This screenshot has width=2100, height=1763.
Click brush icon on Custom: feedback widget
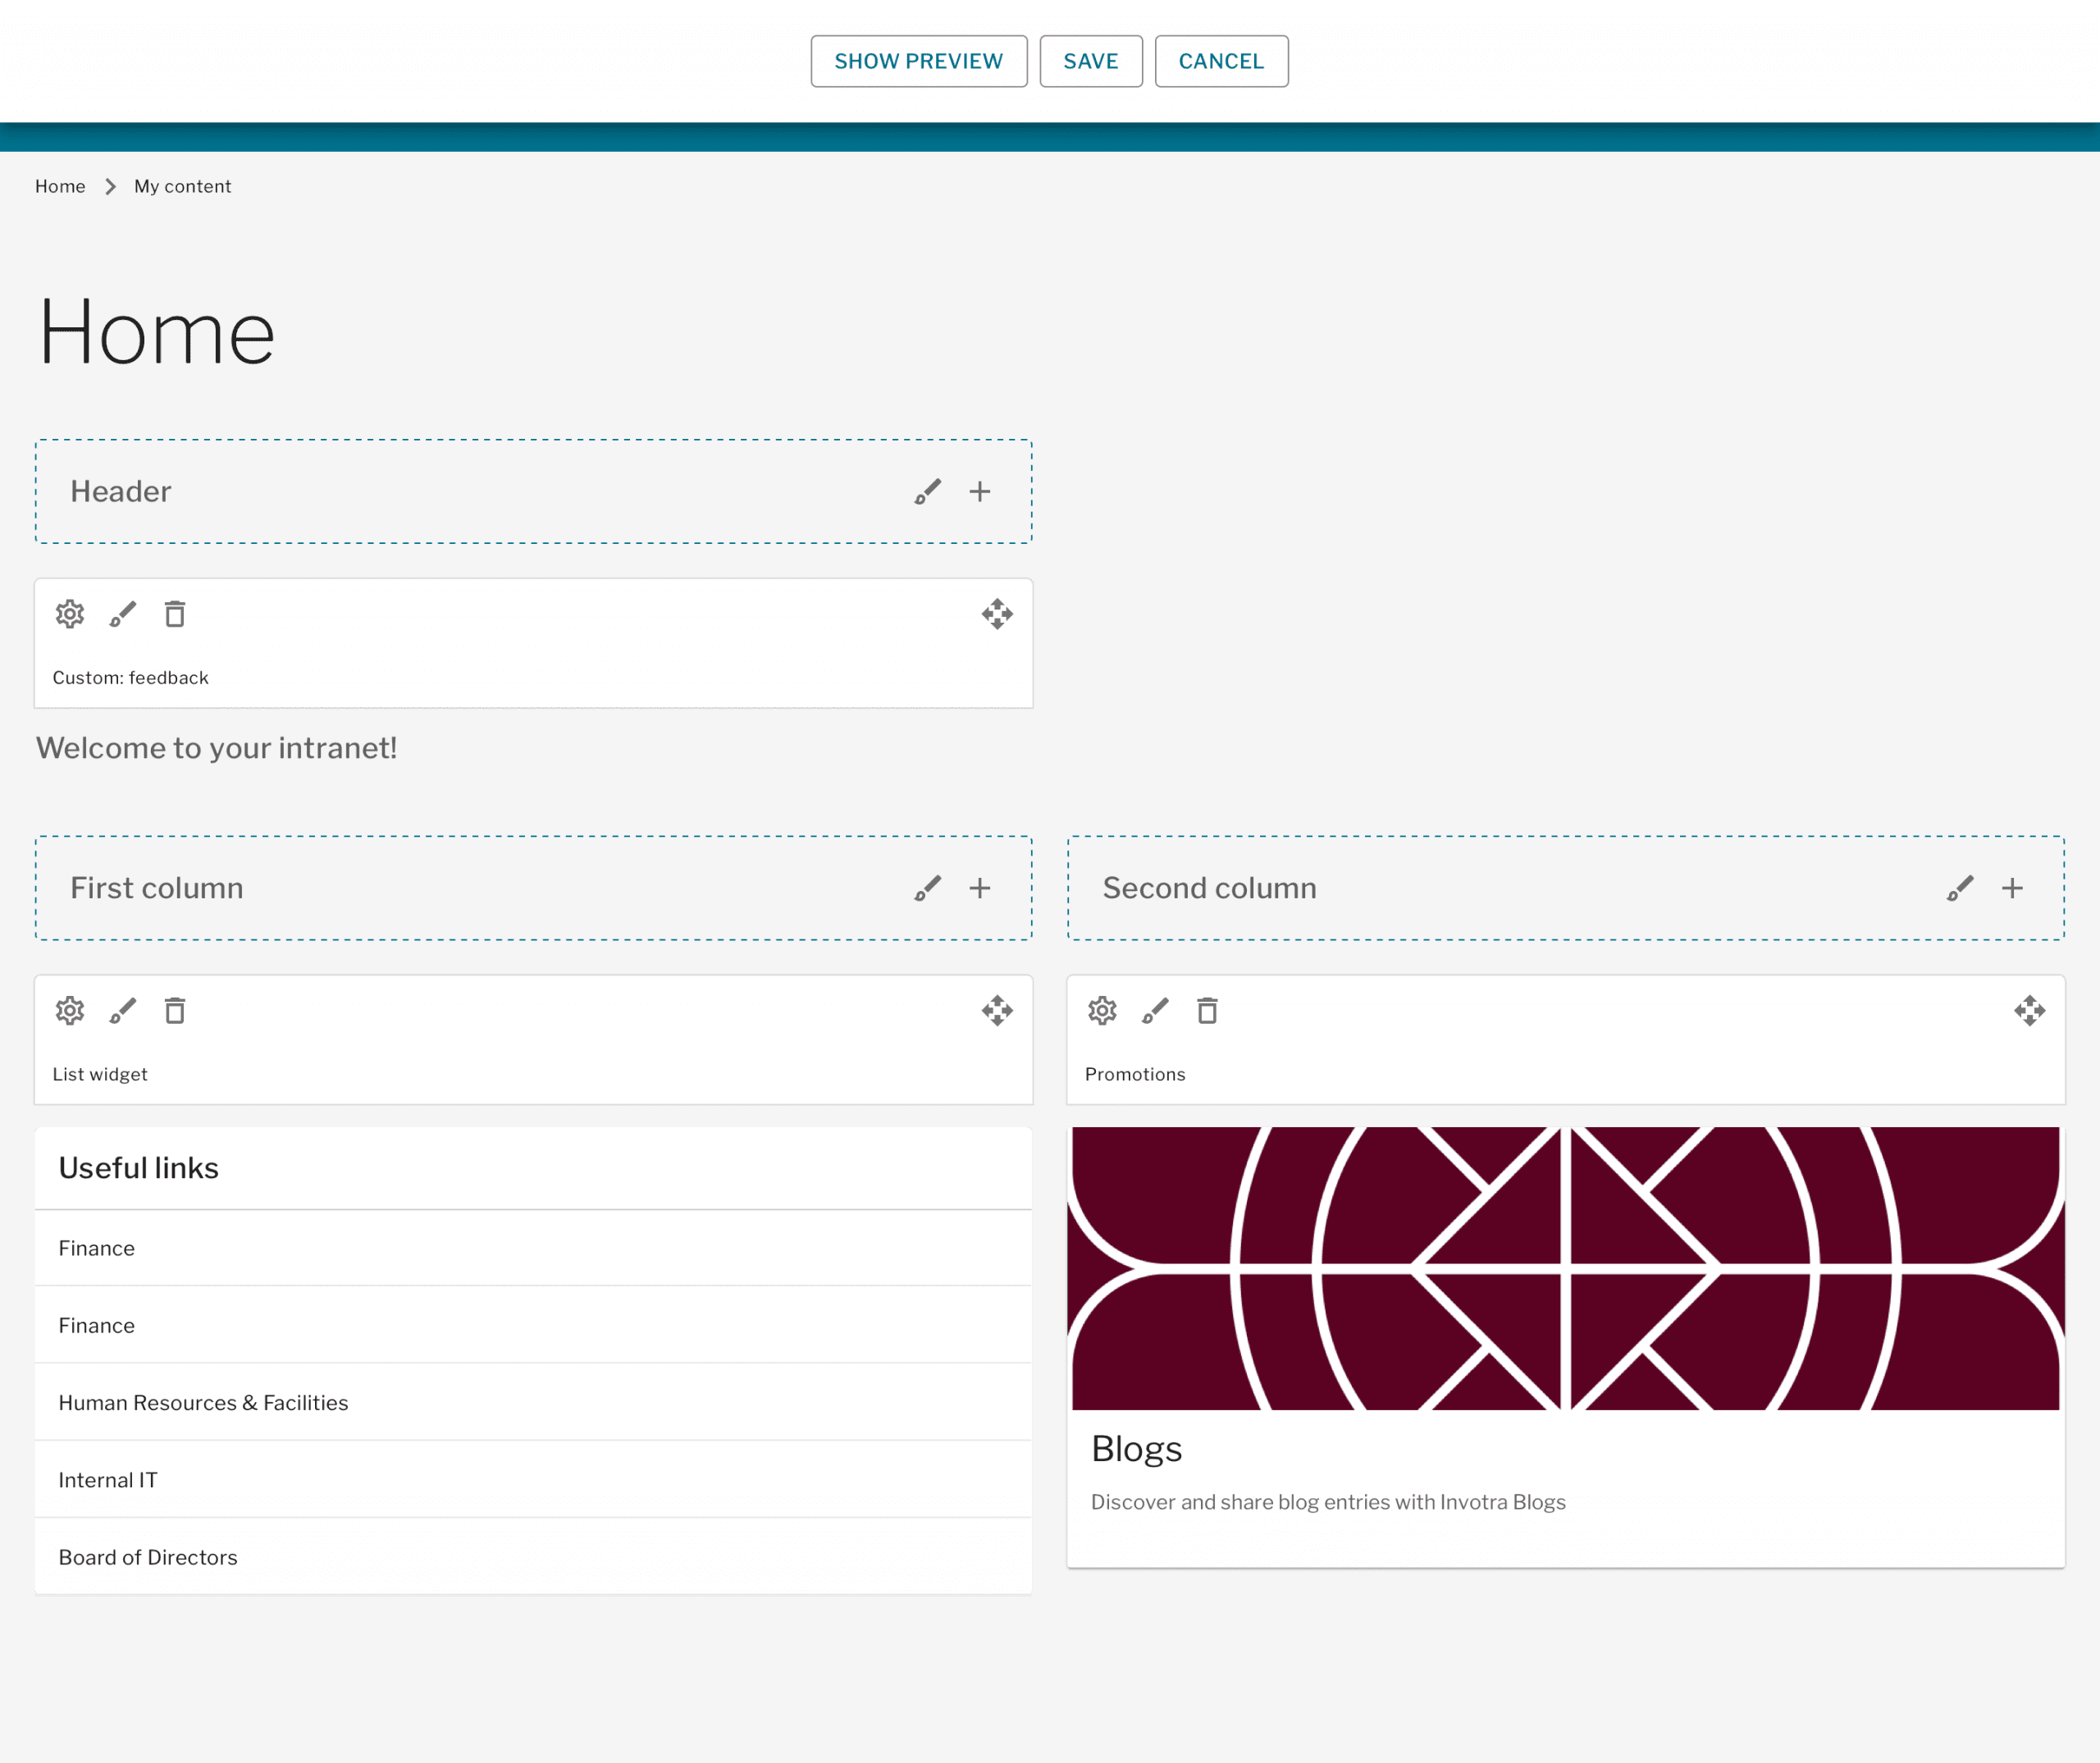tap(123, 614)
